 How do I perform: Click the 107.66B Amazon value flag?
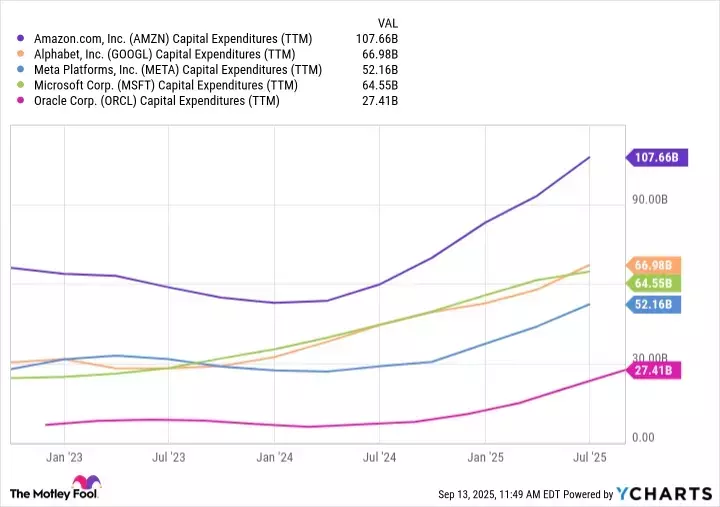658,157
